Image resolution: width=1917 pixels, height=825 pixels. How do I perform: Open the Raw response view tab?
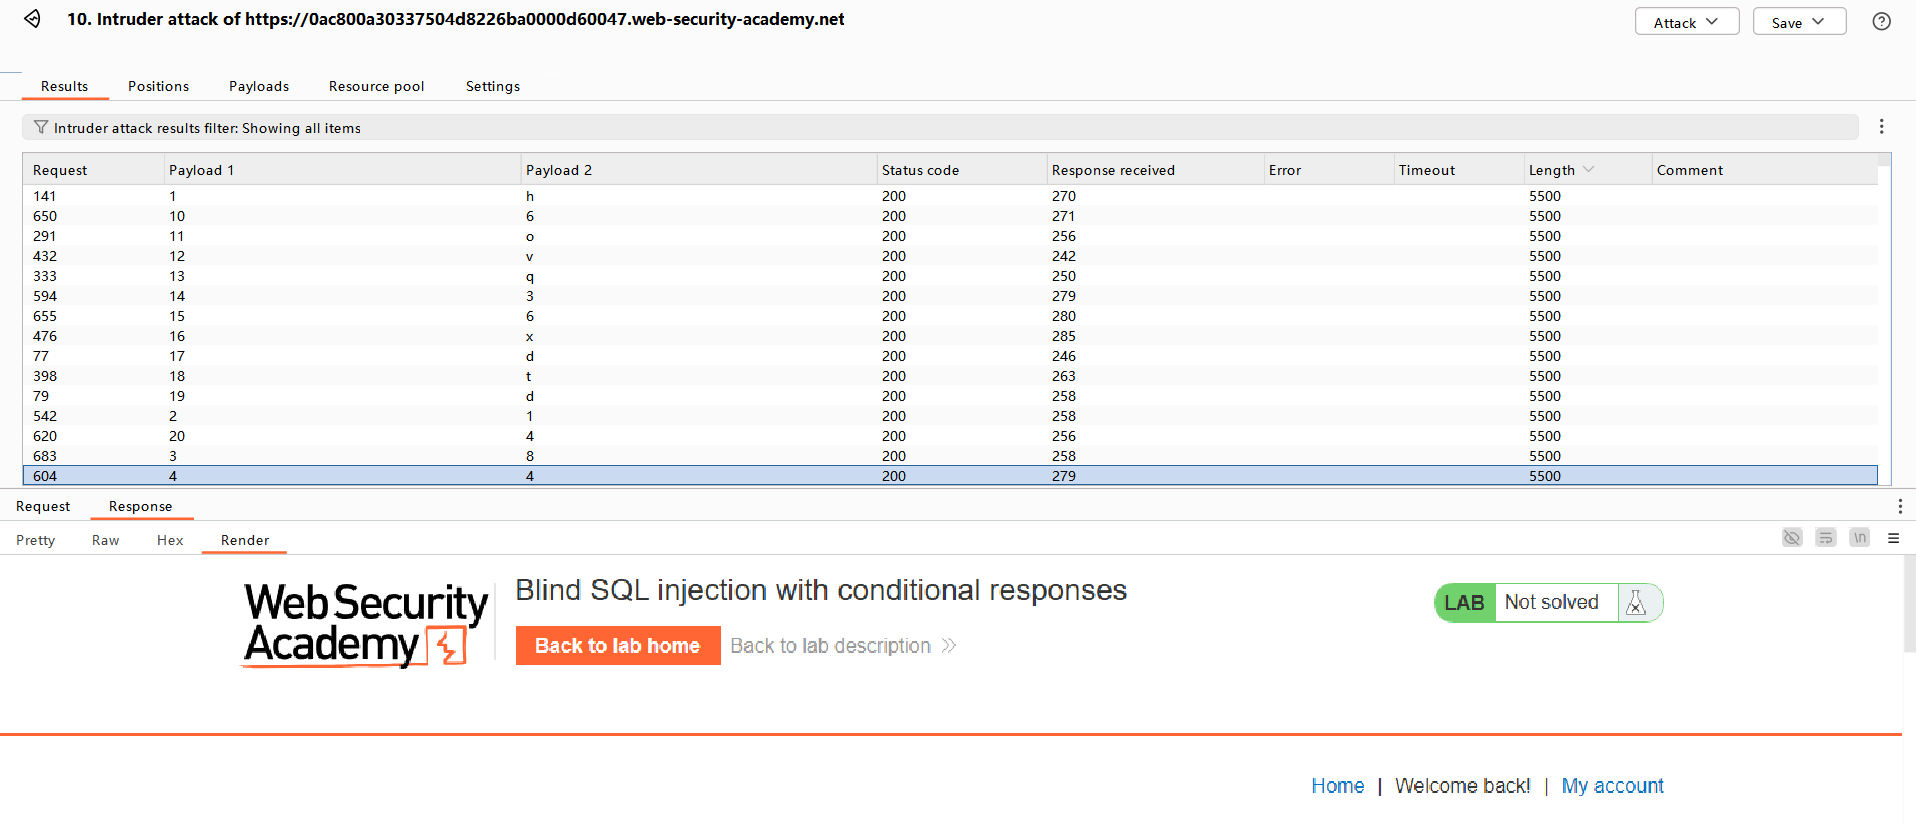[x=105, y=540]
